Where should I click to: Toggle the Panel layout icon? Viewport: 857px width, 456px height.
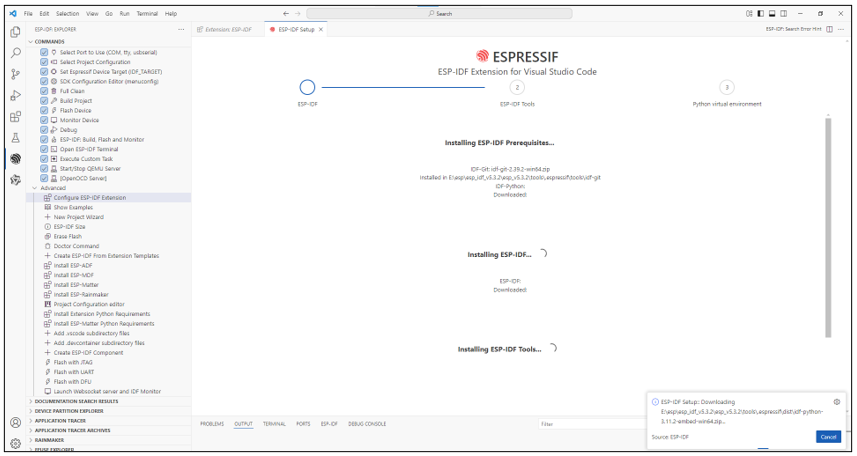(x=772, y=14)
